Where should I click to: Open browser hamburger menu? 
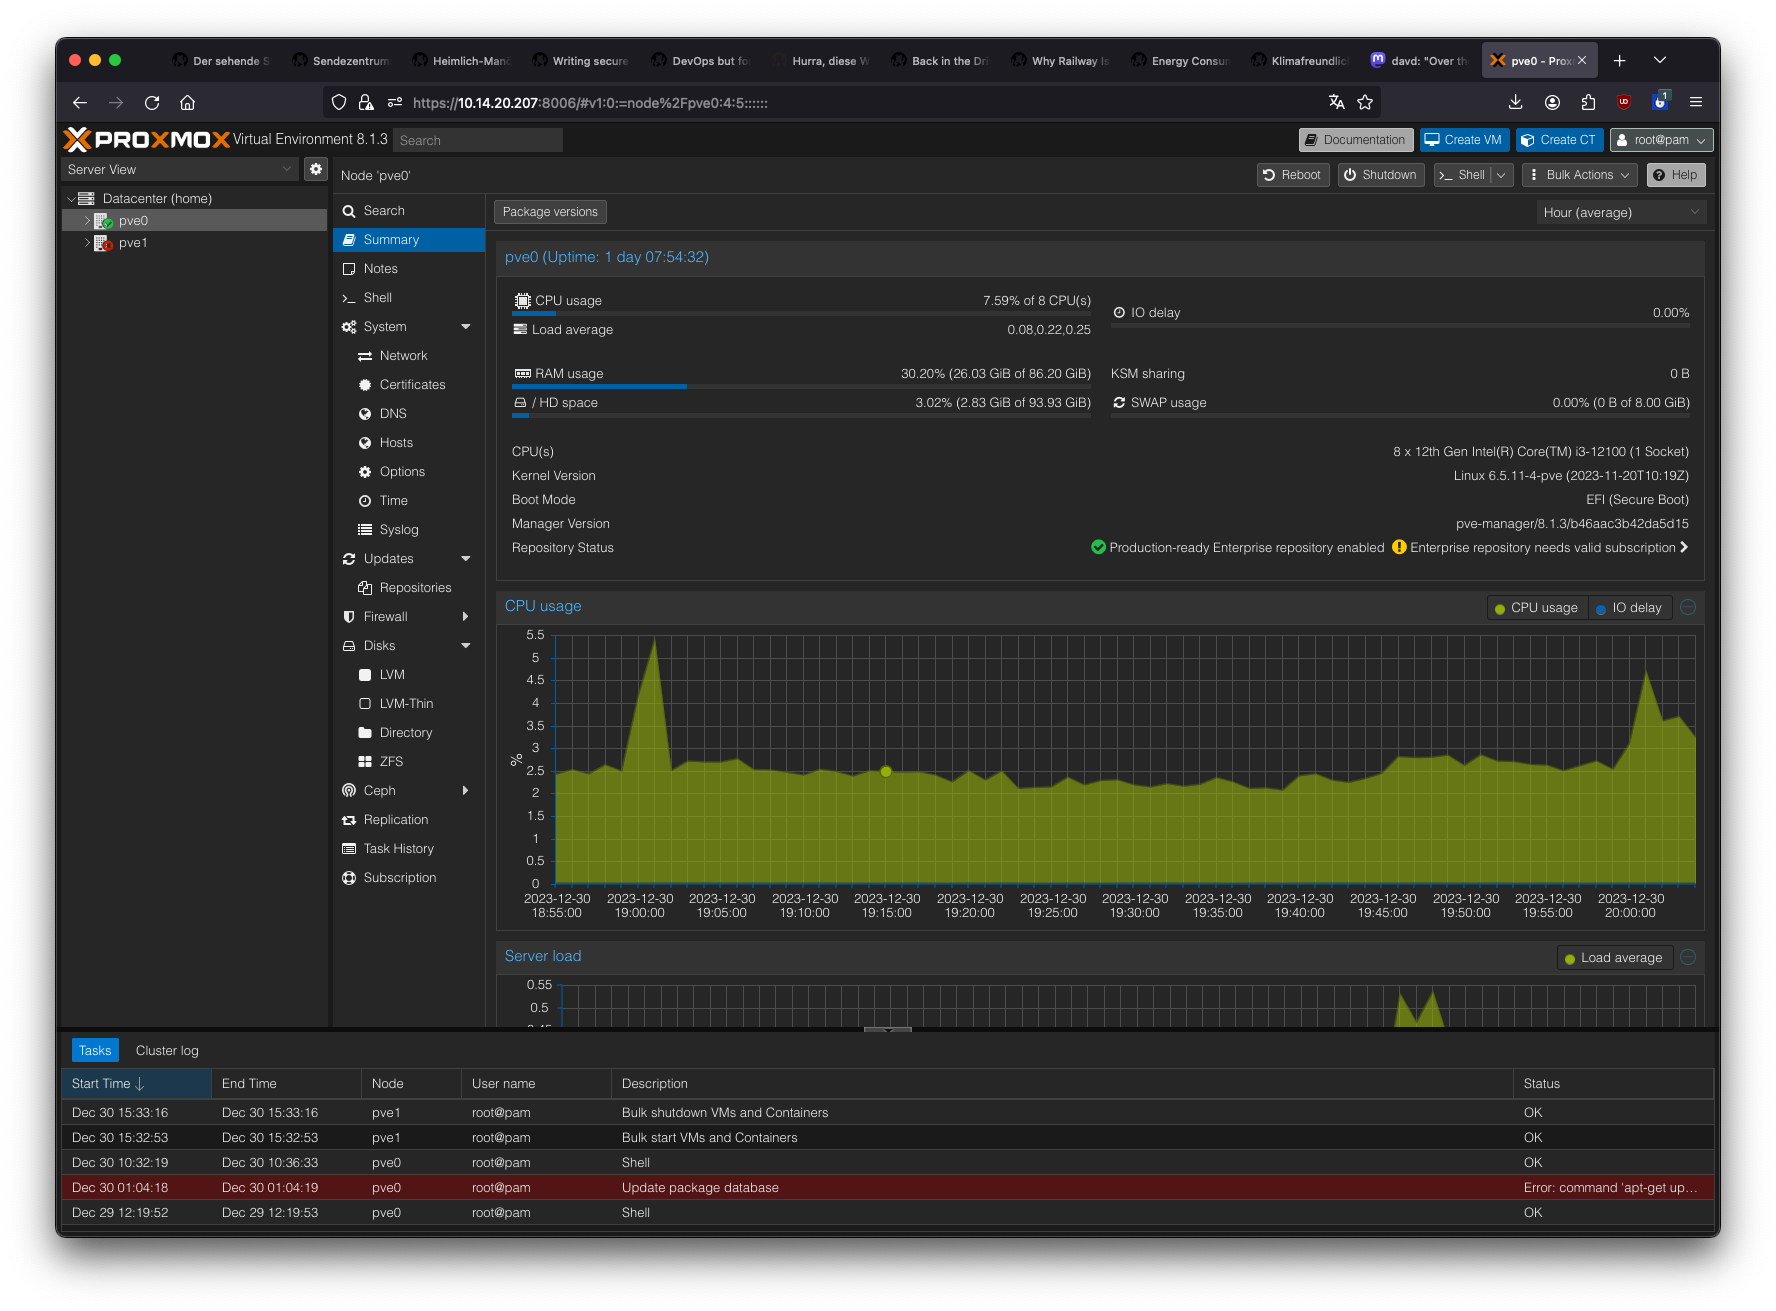coord(1696,102)
